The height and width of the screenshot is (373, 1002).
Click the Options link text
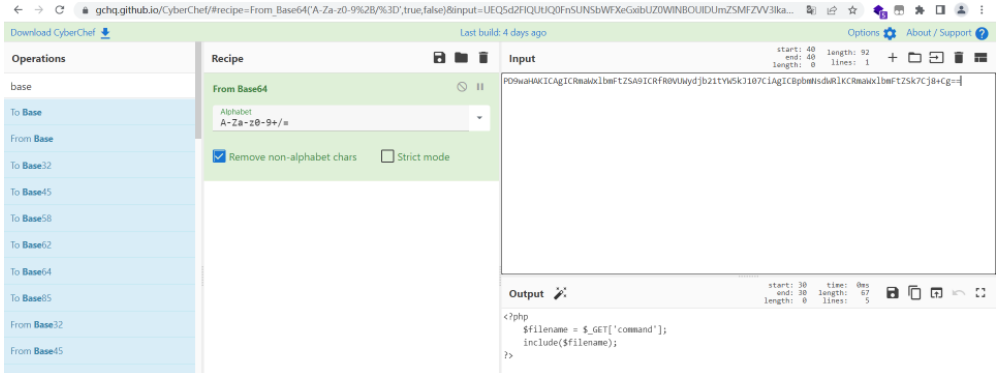tap(864, 33)
